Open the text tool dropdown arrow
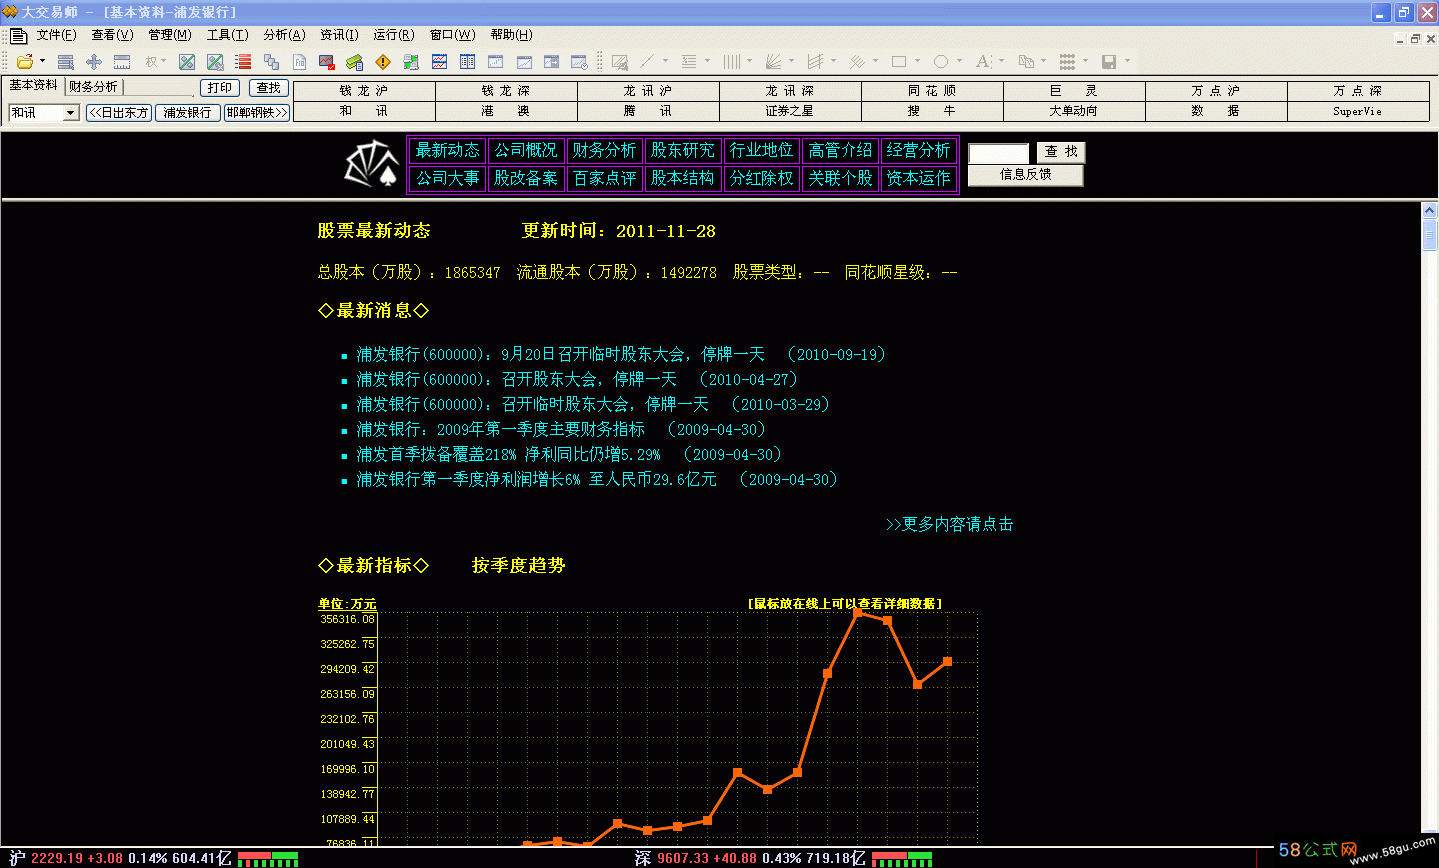Screen dimensions: 1439x868 point(1001,62)
